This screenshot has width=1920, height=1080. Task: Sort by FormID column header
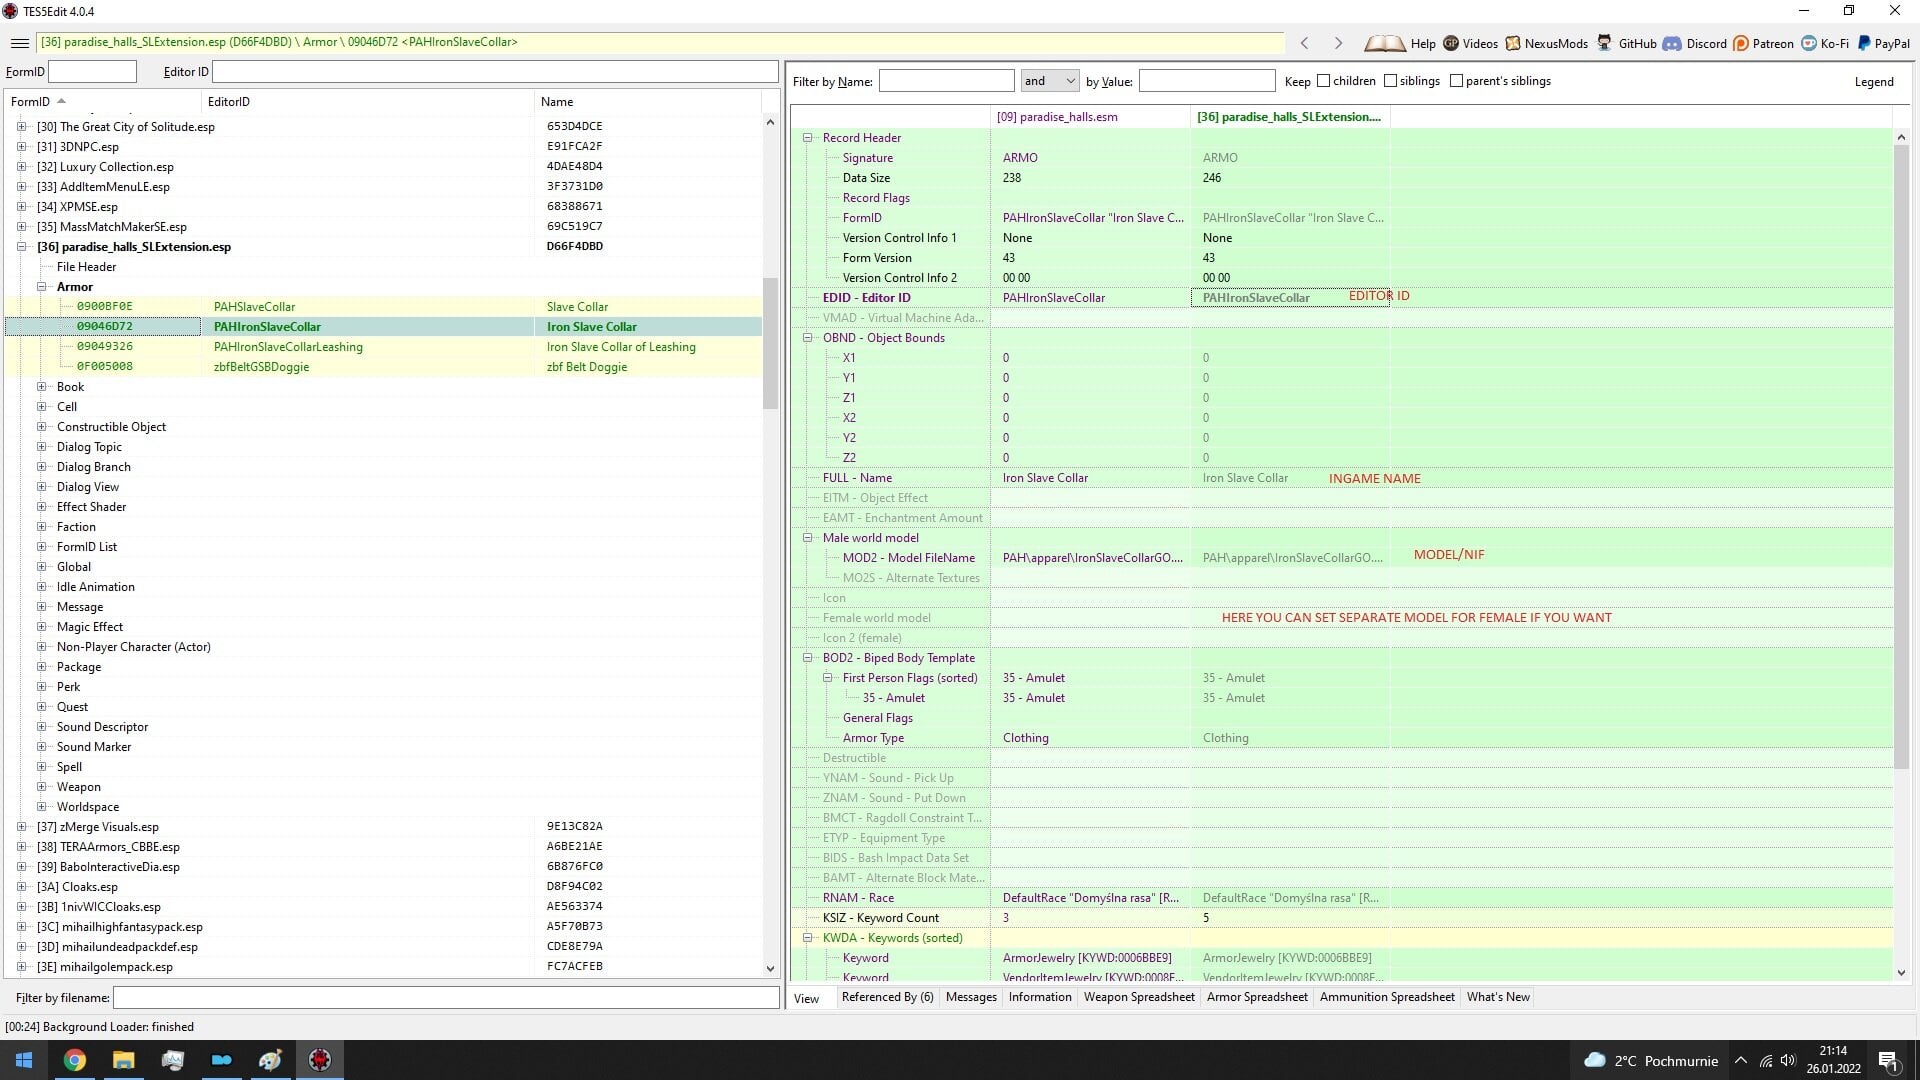click(103, 102)
